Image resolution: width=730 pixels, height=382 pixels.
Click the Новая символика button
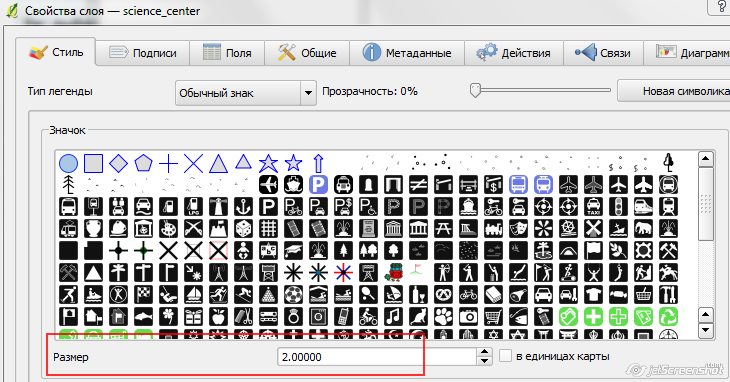point(674,91)
